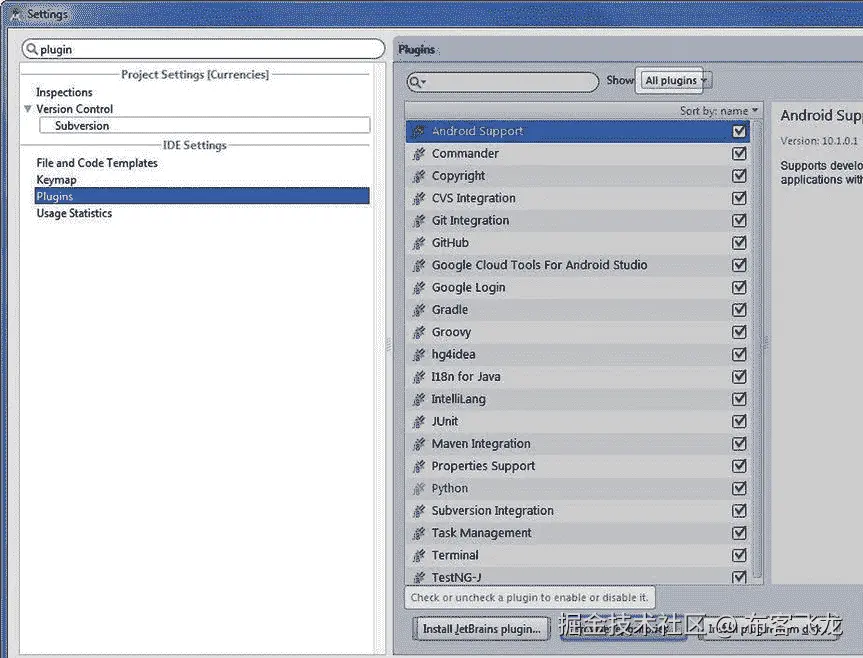
Task: Click the Google Login plugin icon
Action: coord(419,288)
